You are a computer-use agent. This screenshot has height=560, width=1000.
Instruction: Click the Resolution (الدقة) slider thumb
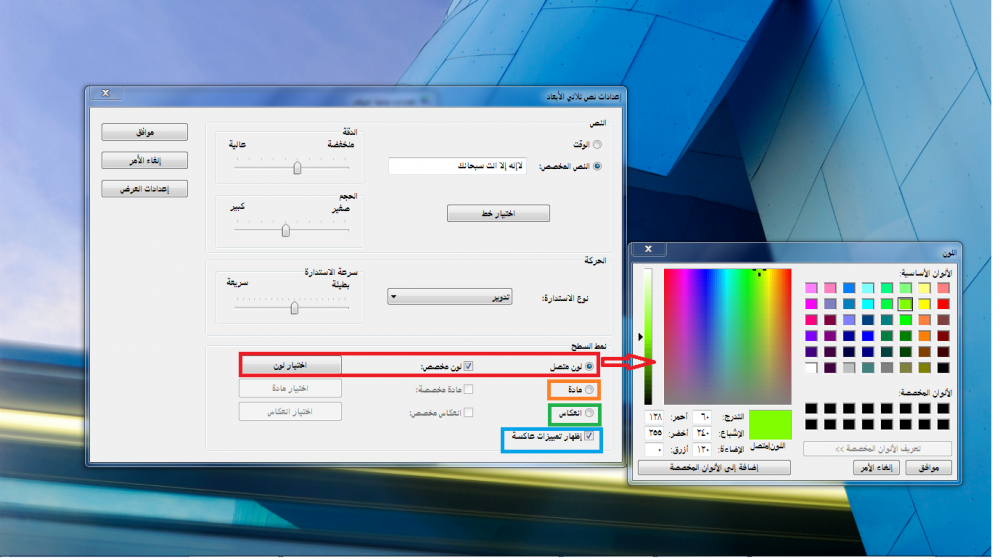(297, 169)
